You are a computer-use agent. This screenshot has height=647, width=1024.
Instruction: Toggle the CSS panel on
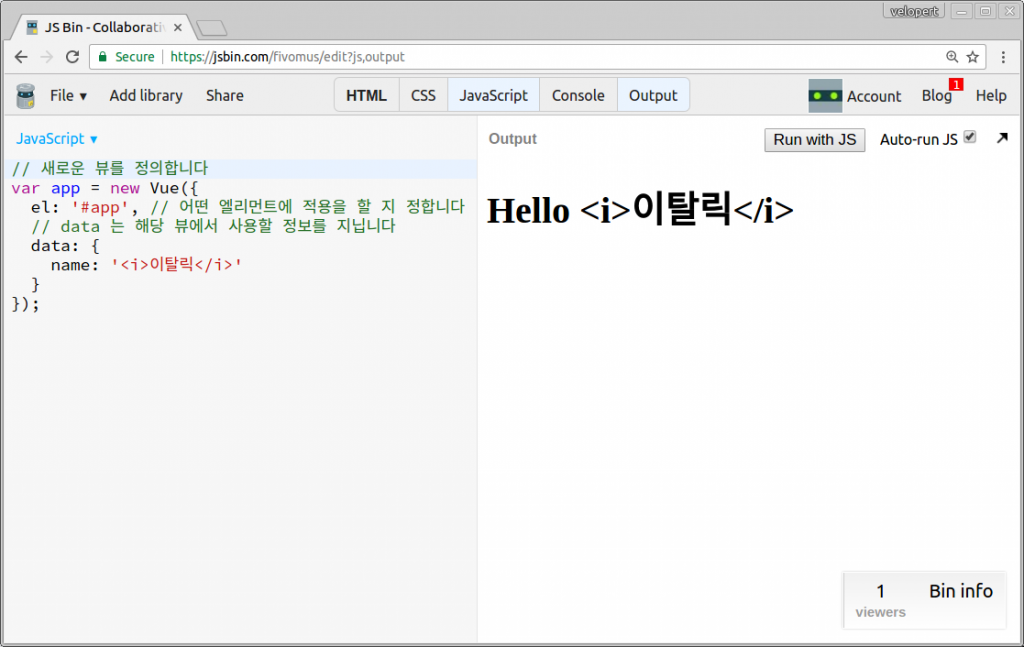(x=422, y=95)
